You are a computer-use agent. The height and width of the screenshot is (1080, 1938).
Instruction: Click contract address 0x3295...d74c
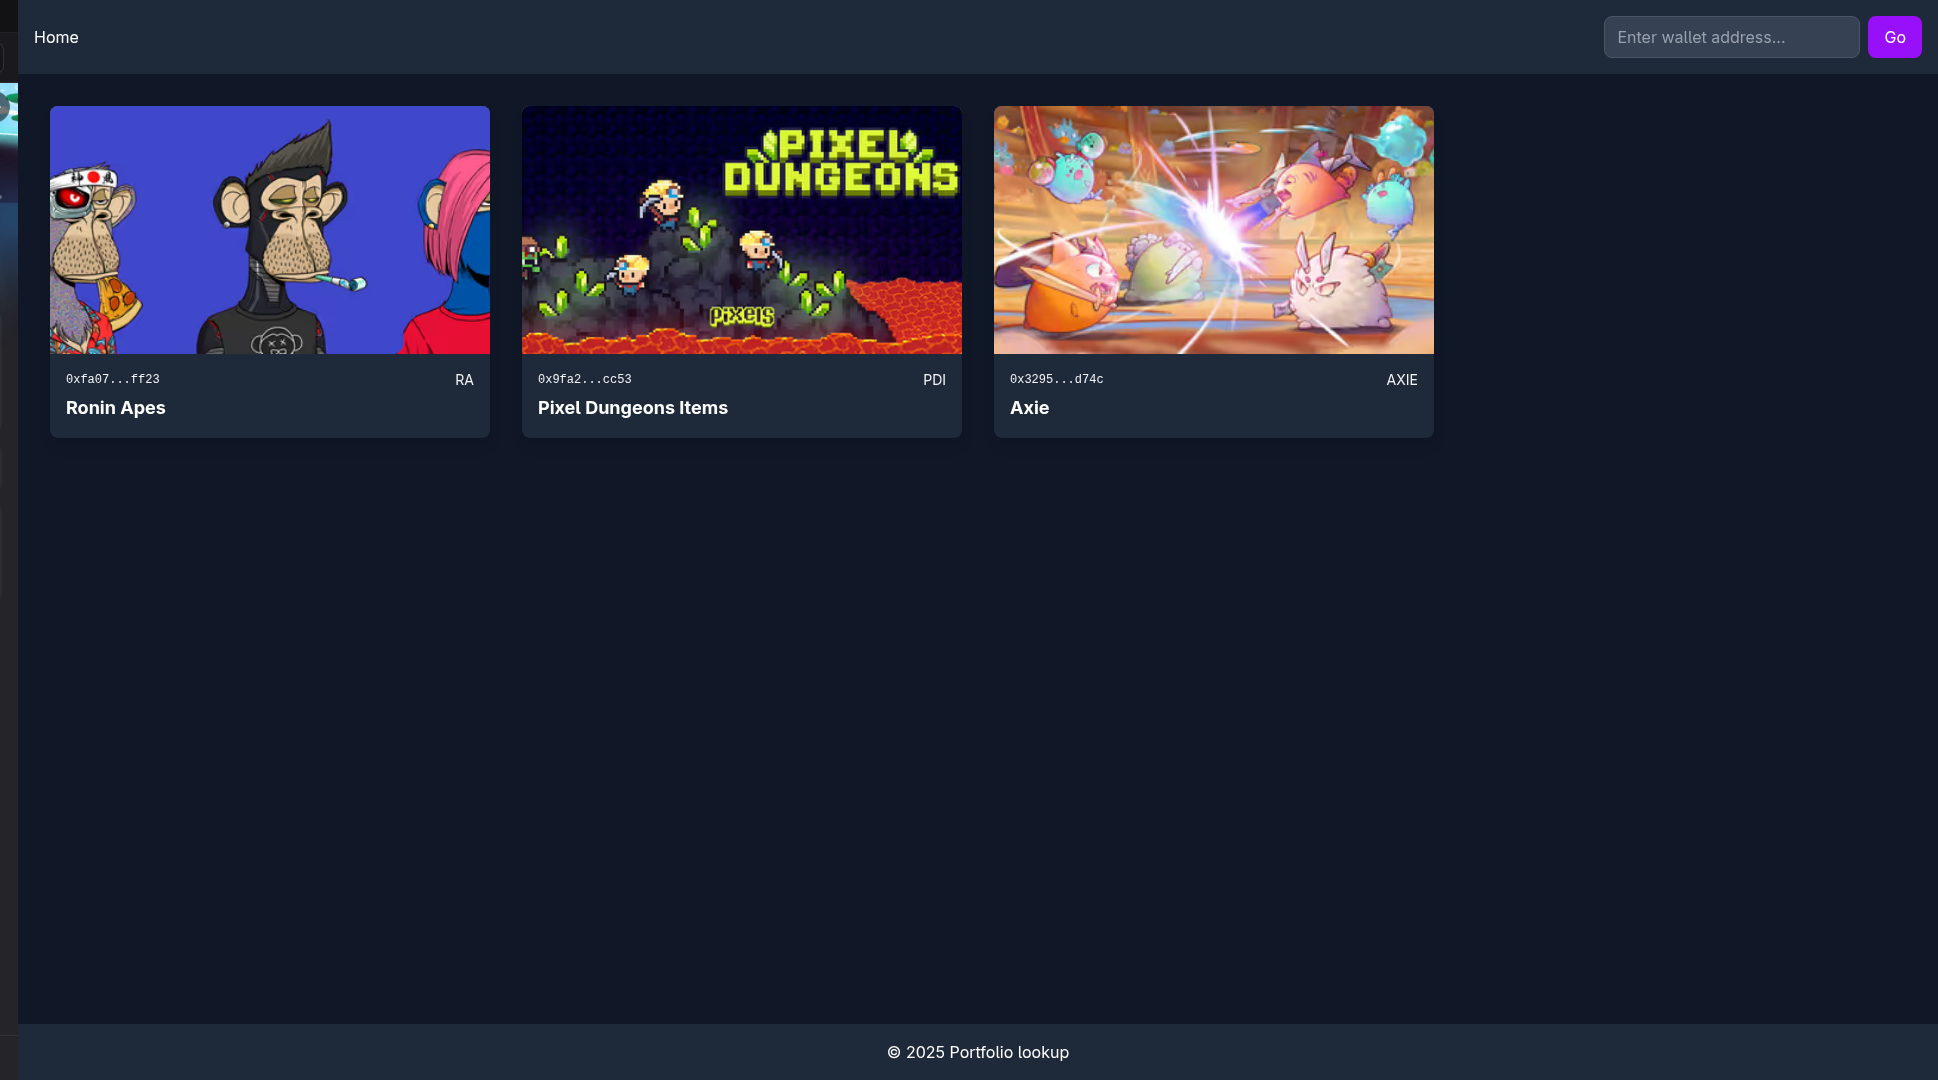[1056, 380]
